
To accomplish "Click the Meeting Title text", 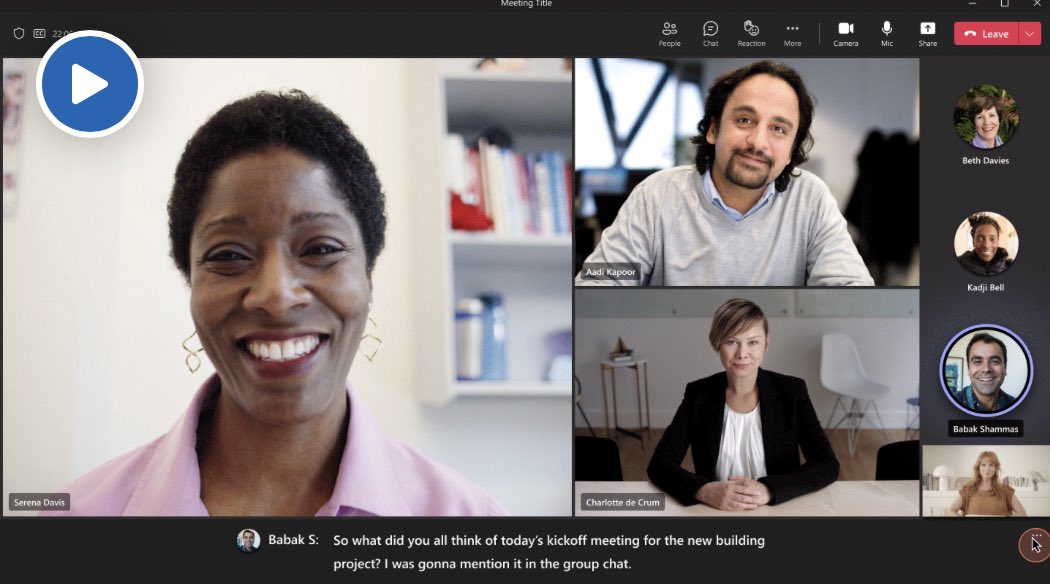I will coord(526,4).
